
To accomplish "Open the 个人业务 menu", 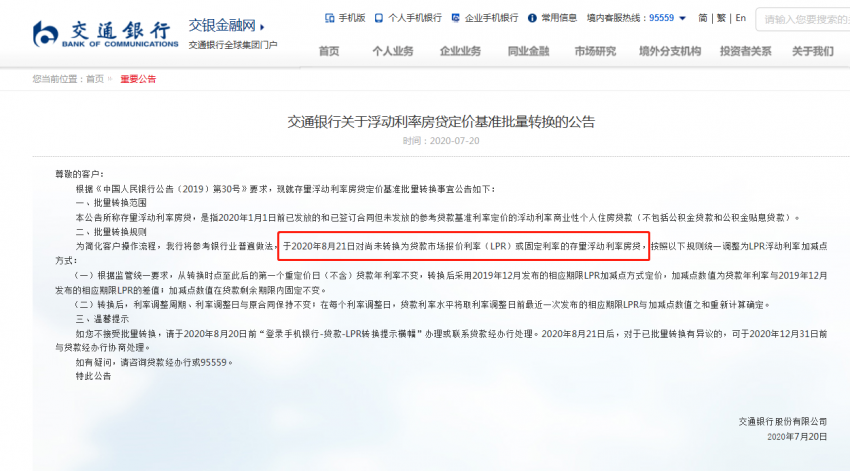I will point(392,51).
